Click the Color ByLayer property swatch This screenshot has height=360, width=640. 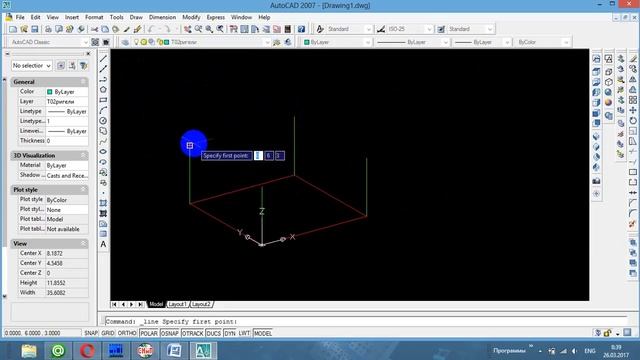coord(50,92)
